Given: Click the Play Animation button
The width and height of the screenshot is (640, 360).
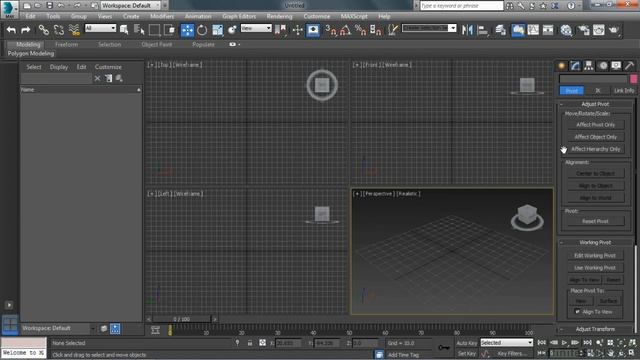Looking at the screenshot, I should pos(564,342).
